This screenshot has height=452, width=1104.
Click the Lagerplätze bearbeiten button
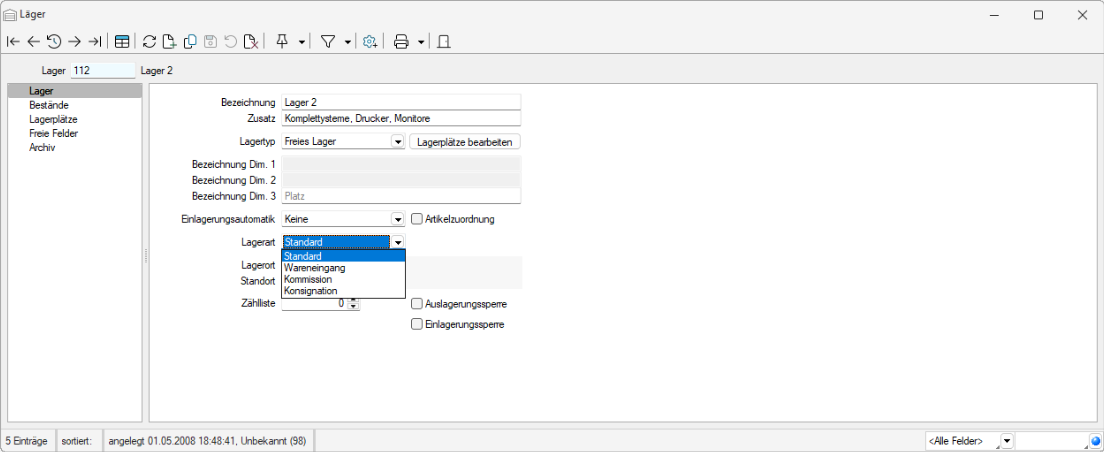[465, 142]
